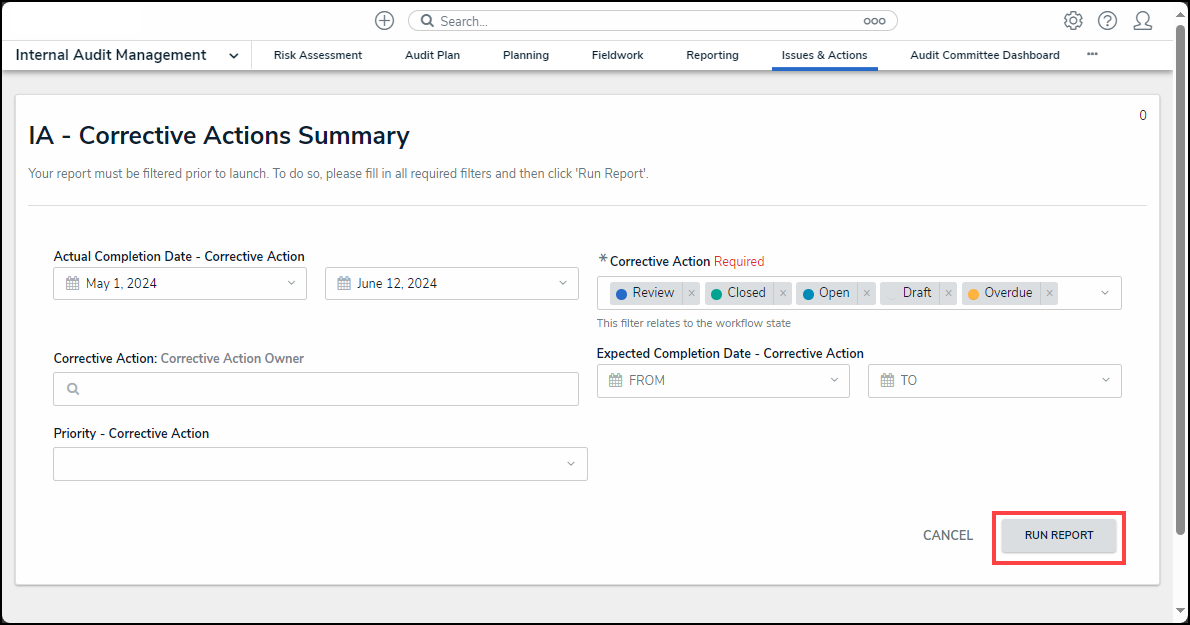The width and height of the screenshot is (1190, 625).
Task: Open Expected Completion Date FROM picker
Action: point(722,380)
